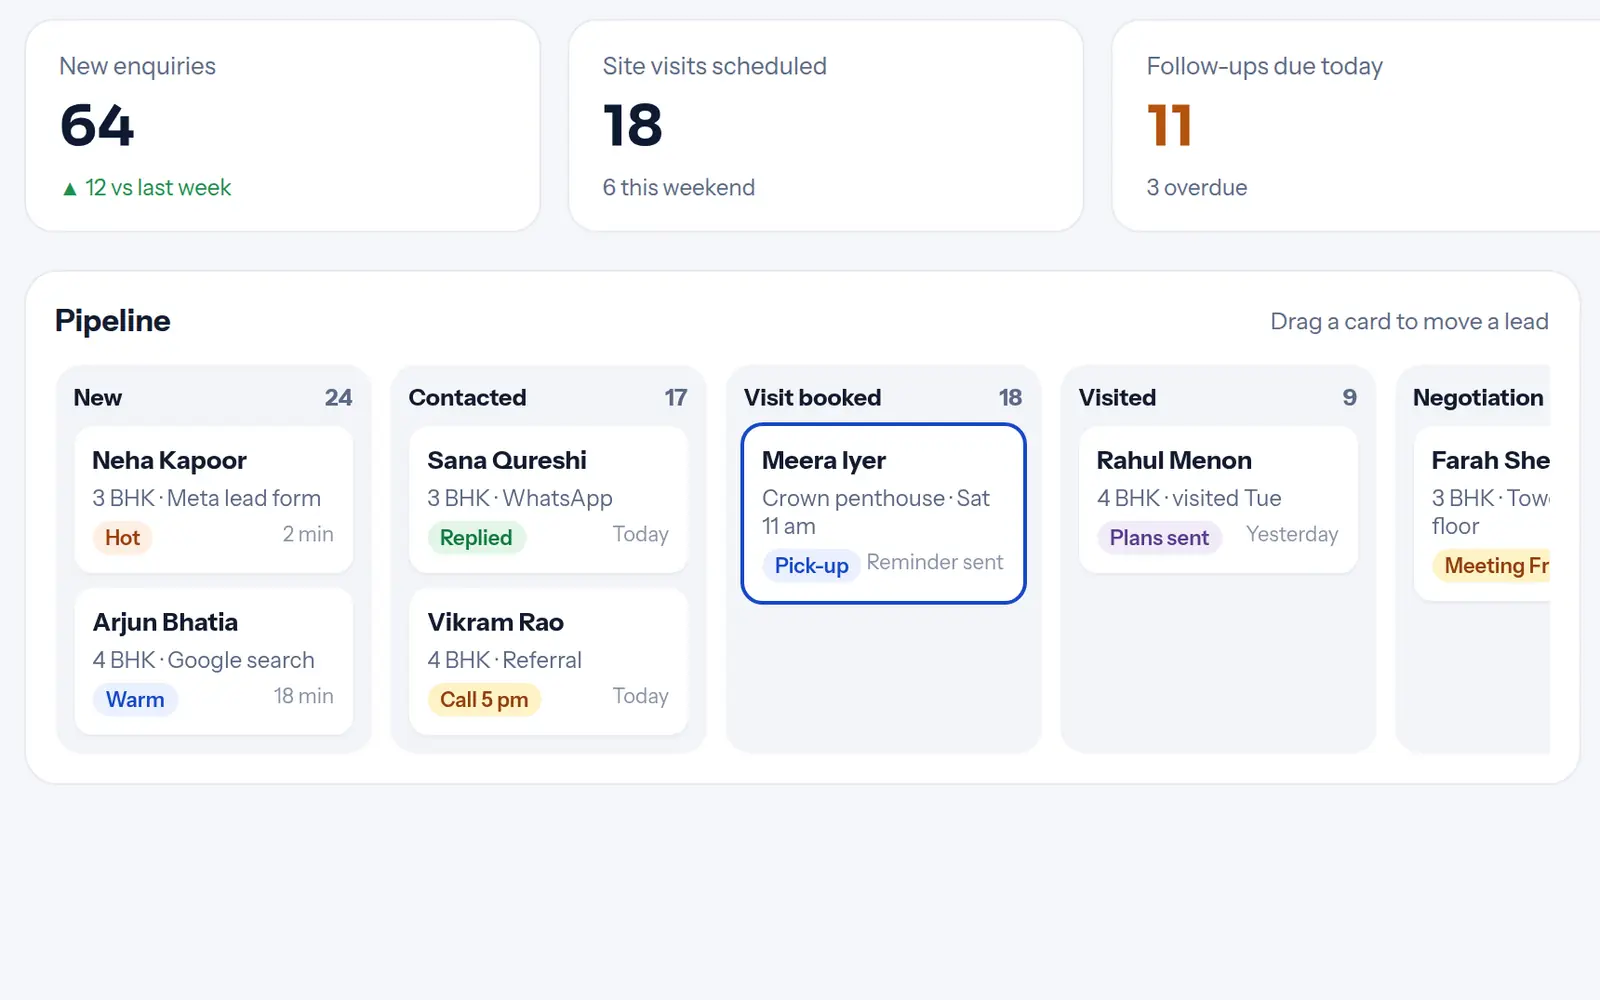Click the Visited column header

1117,398
